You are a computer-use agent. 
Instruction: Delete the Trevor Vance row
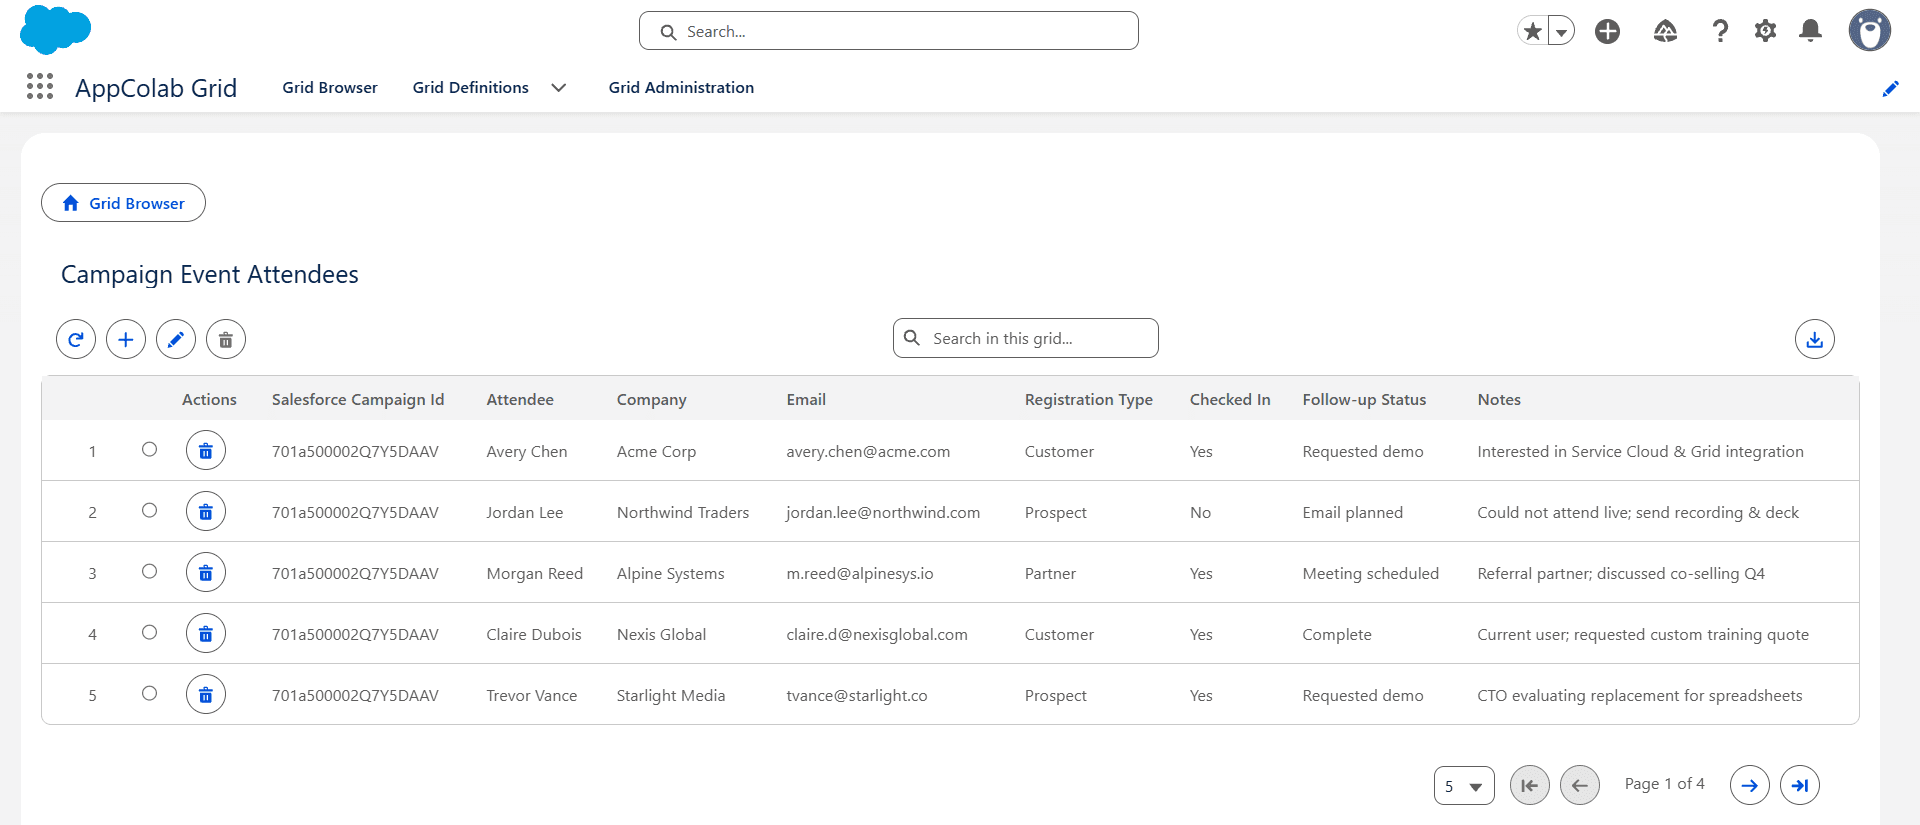pos(206,695)
